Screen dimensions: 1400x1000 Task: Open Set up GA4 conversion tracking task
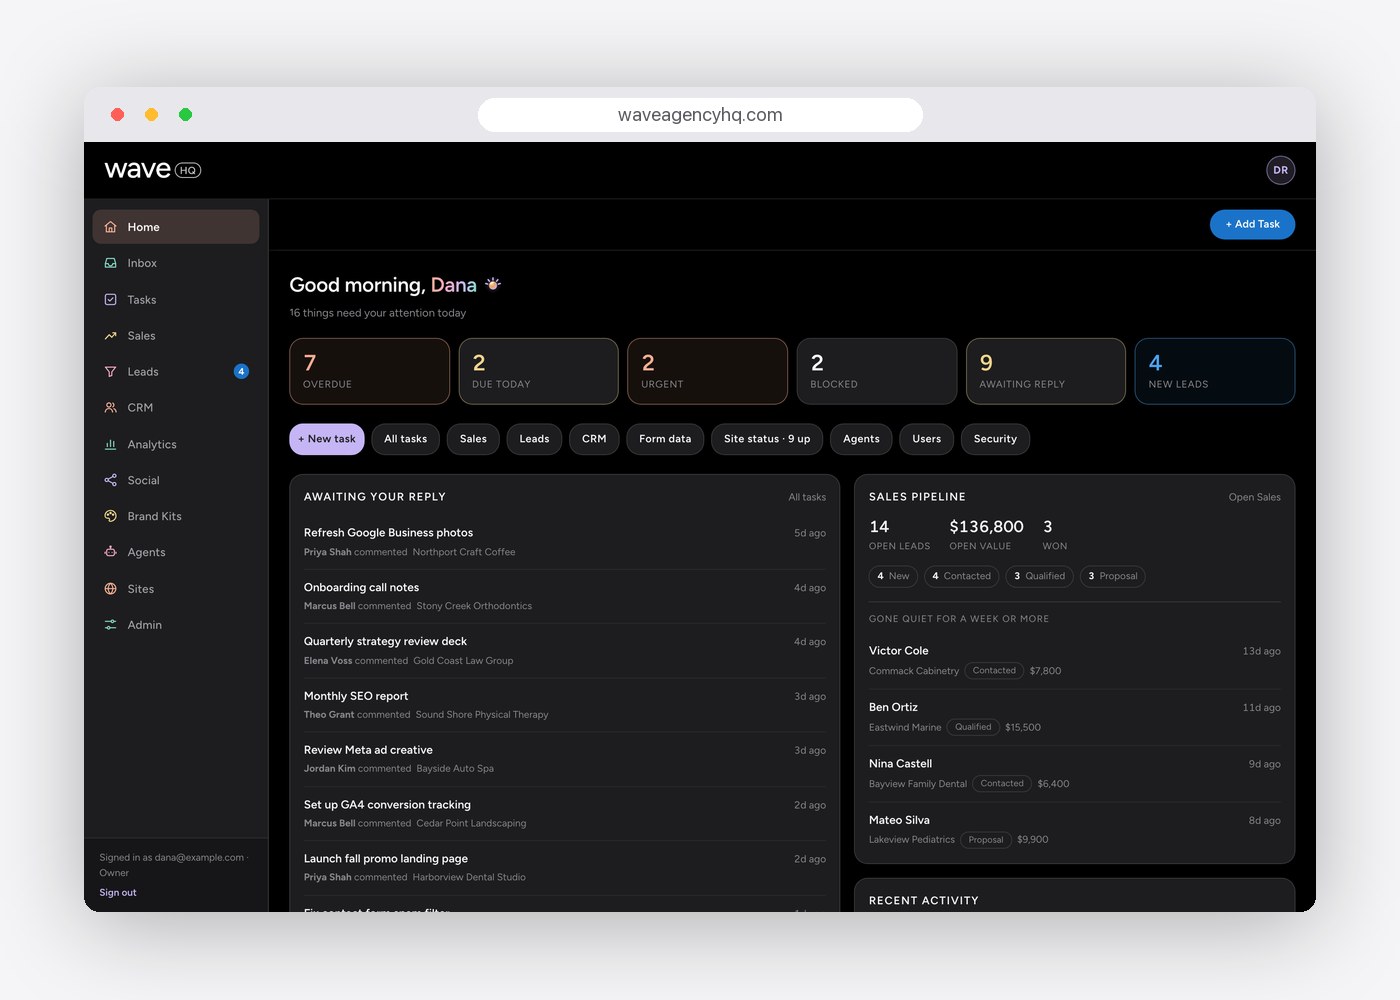[x=565, y=814]
